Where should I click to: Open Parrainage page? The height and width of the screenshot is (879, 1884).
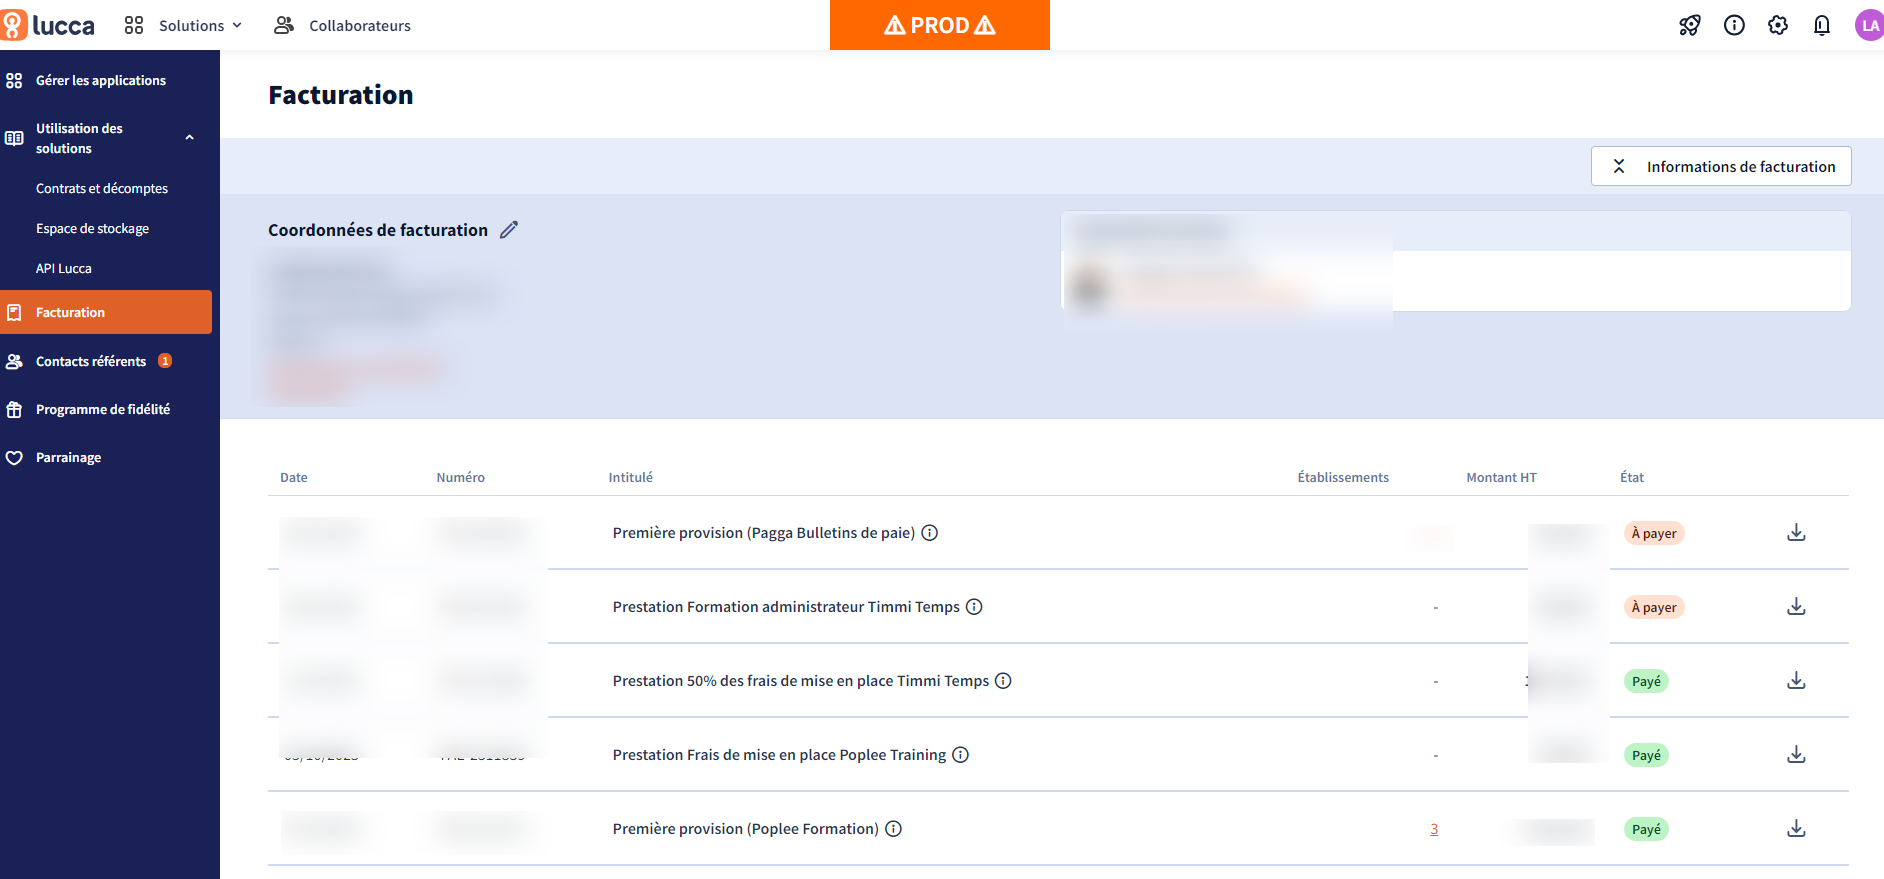click(68, 457)
